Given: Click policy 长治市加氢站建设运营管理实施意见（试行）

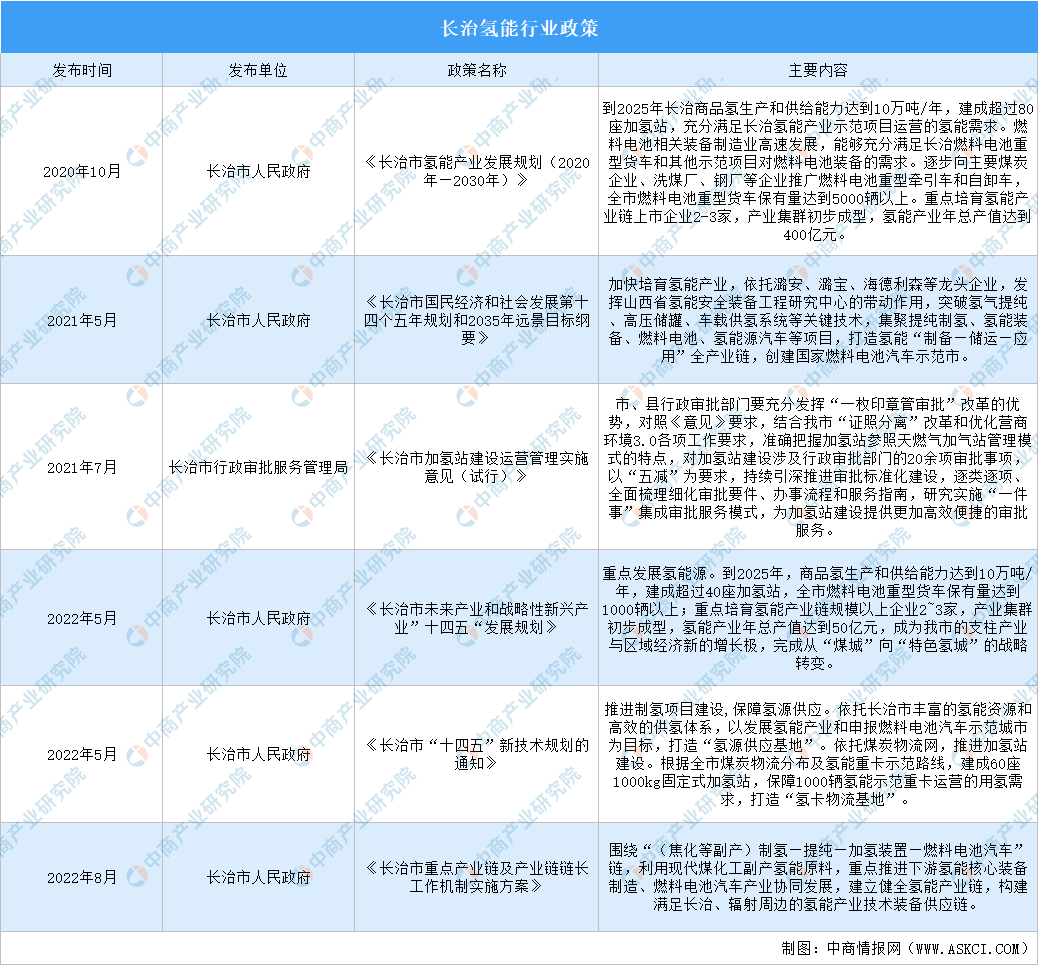Looking at the screenshot, I should pos(476,467).
